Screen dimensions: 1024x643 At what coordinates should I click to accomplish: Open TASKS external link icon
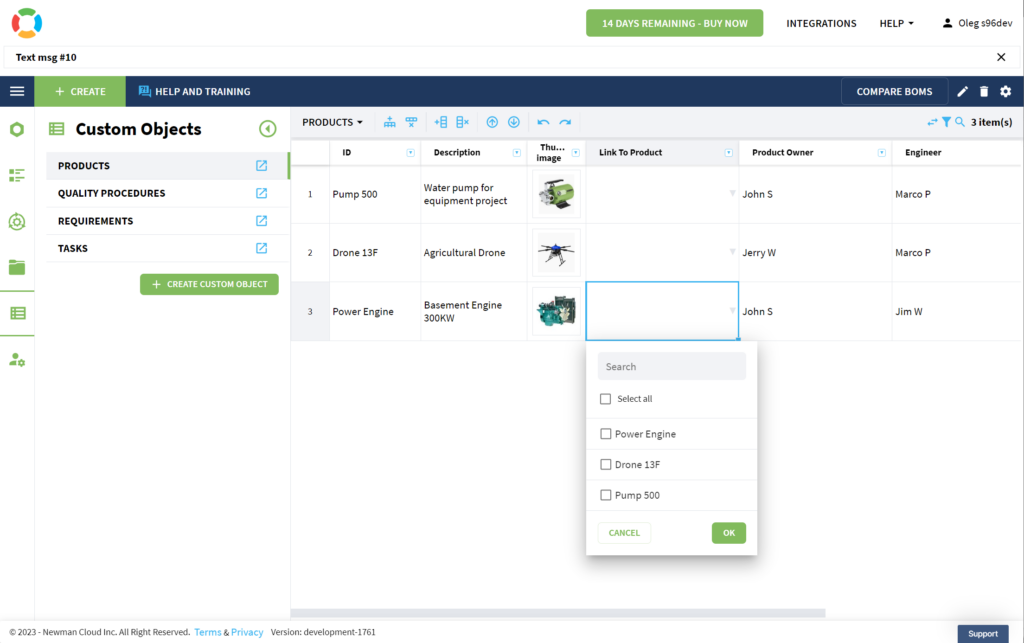pyautogui.click(x=261, y=248)
